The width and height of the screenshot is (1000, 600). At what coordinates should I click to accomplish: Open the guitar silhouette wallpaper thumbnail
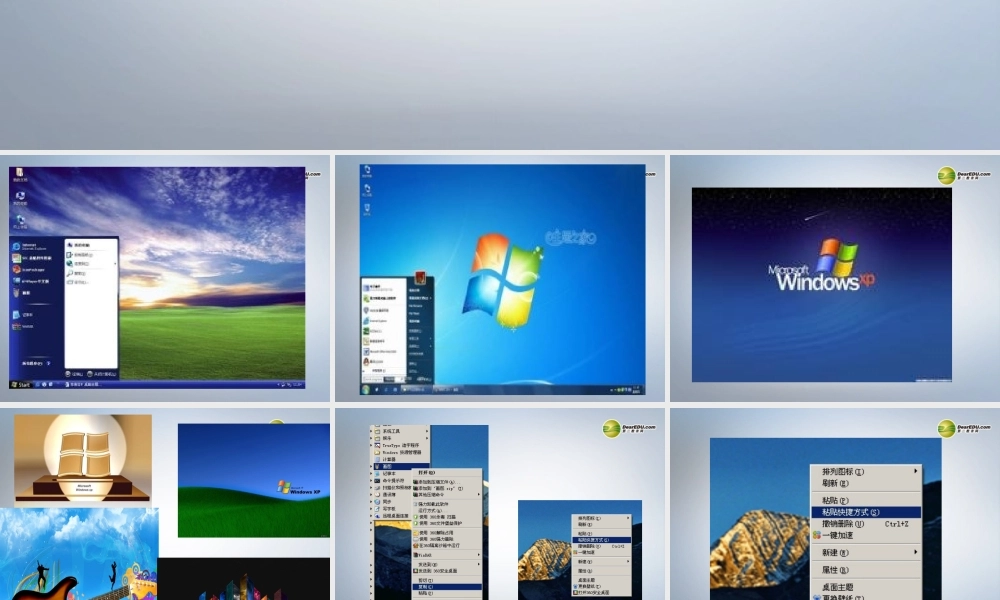pos(78,555)
